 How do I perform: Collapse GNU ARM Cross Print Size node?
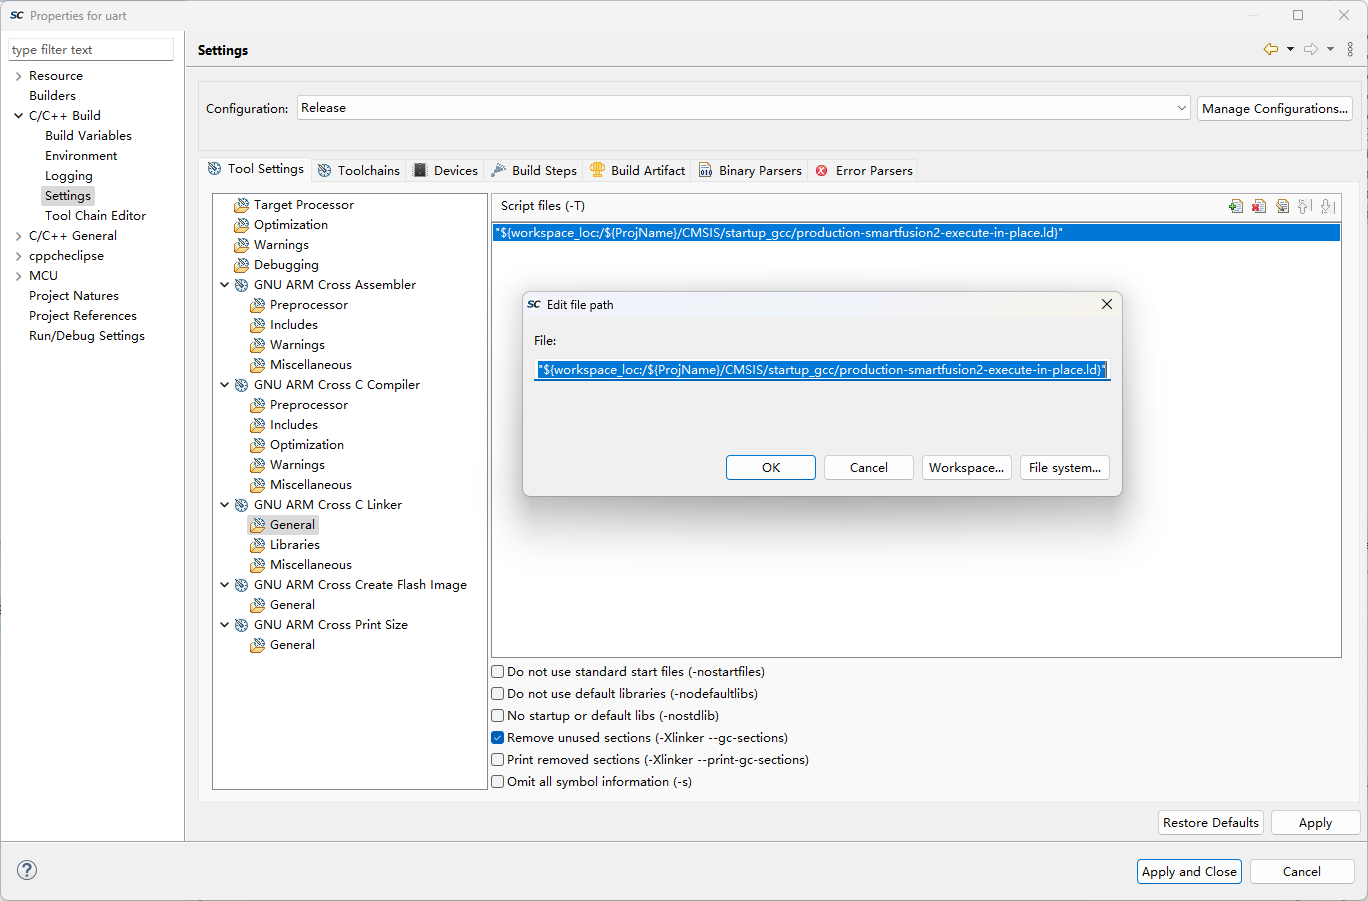tap(224, 625)
